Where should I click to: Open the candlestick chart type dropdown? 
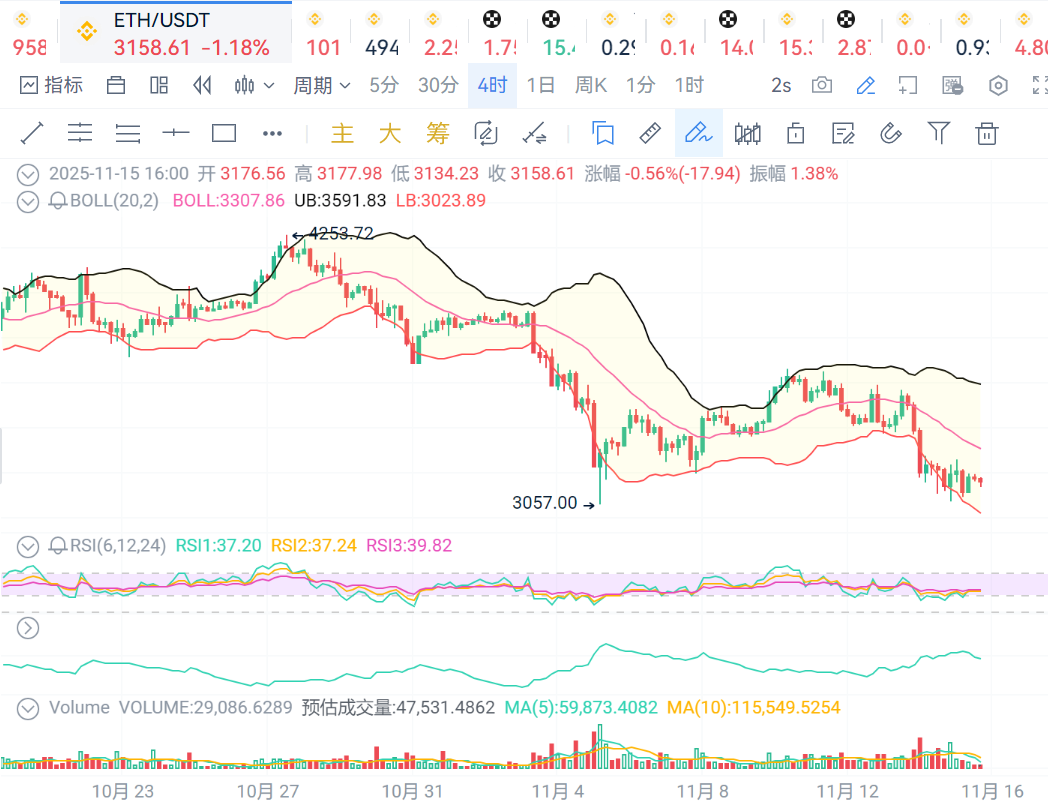[254, 85]
